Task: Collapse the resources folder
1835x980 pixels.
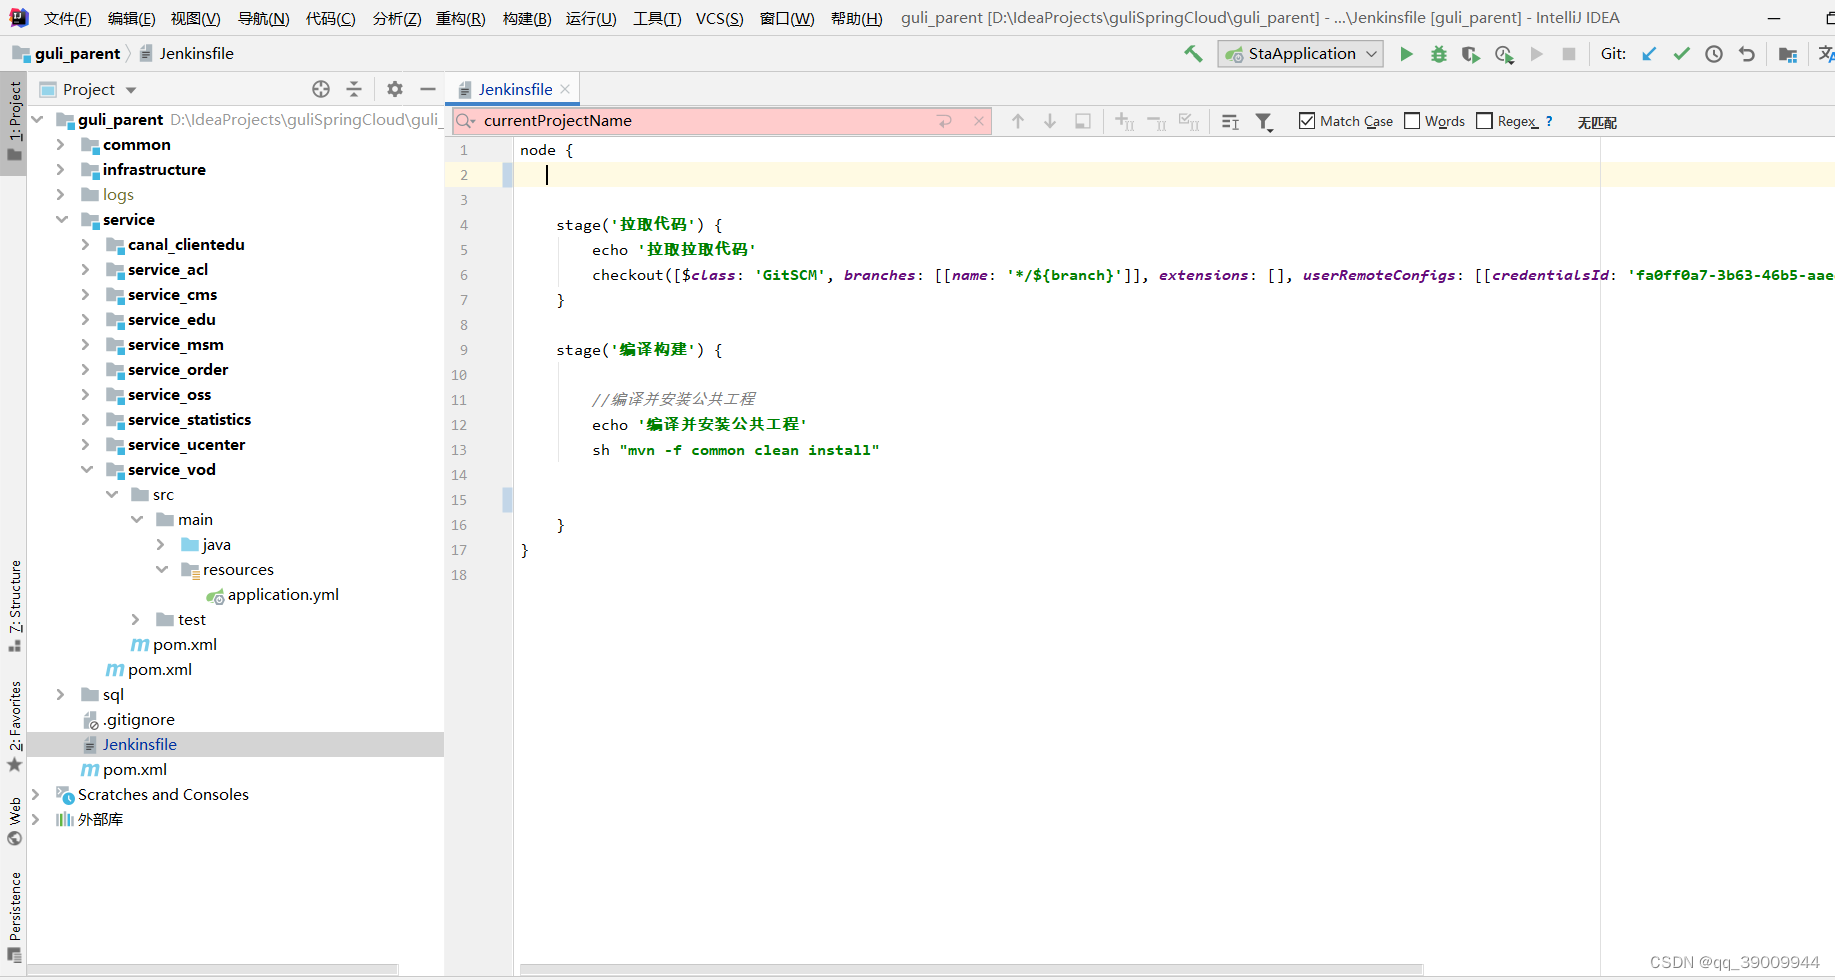Action: click(161, 570)
